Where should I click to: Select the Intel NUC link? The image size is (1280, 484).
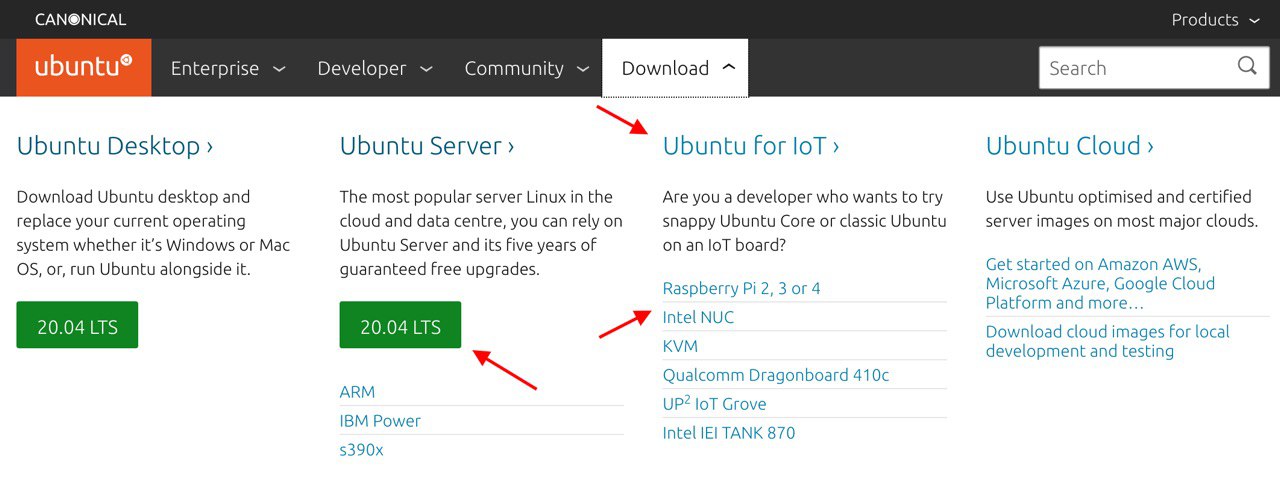(x=698, y=317)
